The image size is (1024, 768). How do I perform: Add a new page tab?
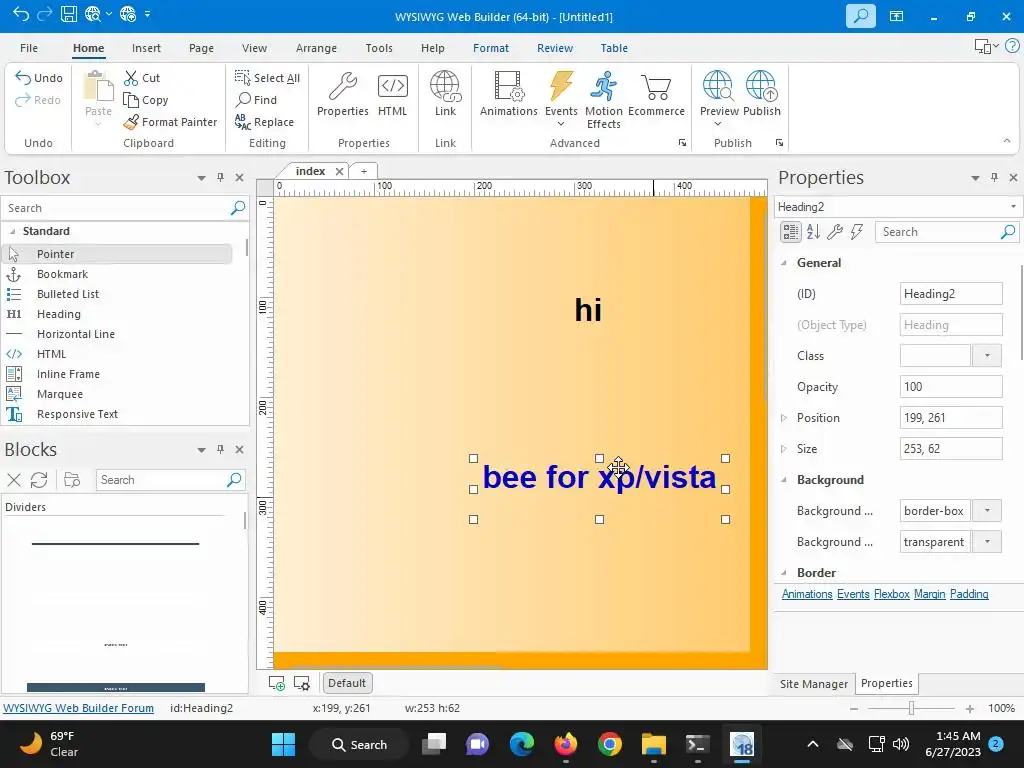click(x=364, y=171)
